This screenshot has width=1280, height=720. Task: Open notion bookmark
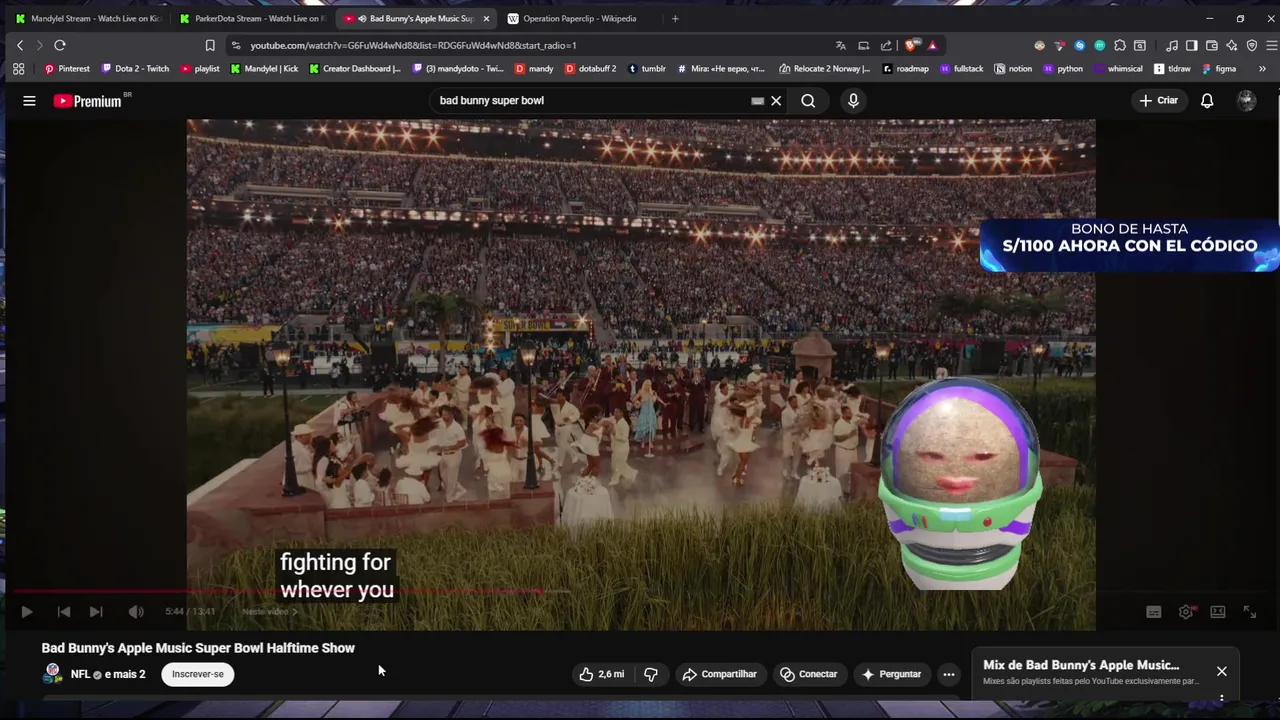coord(1013,69)
